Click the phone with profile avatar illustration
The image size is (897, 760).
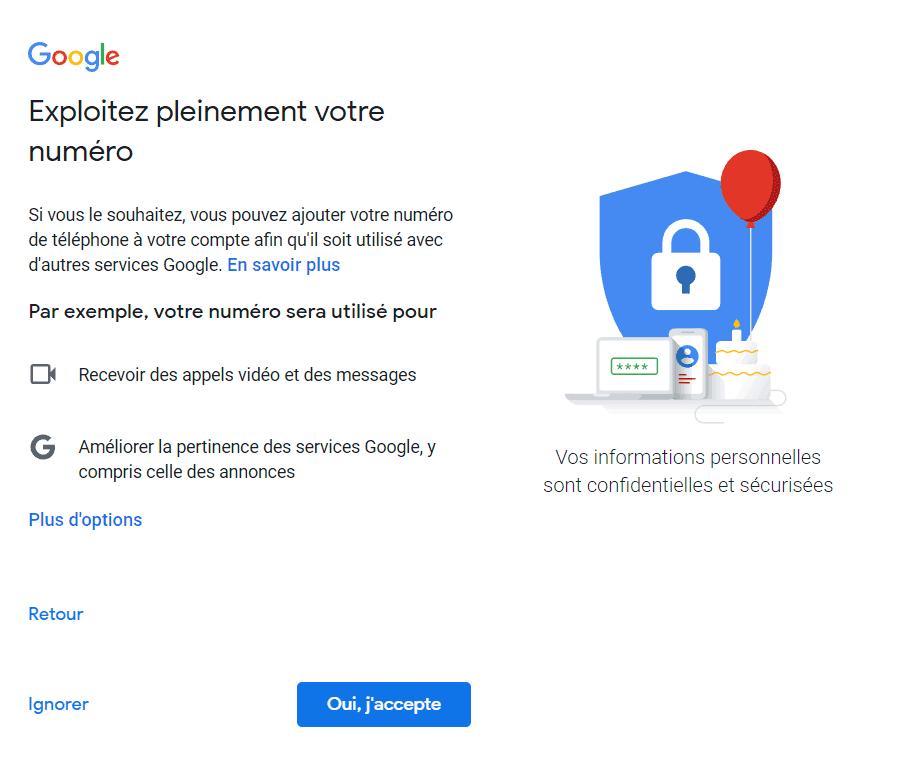coord(688,364)
